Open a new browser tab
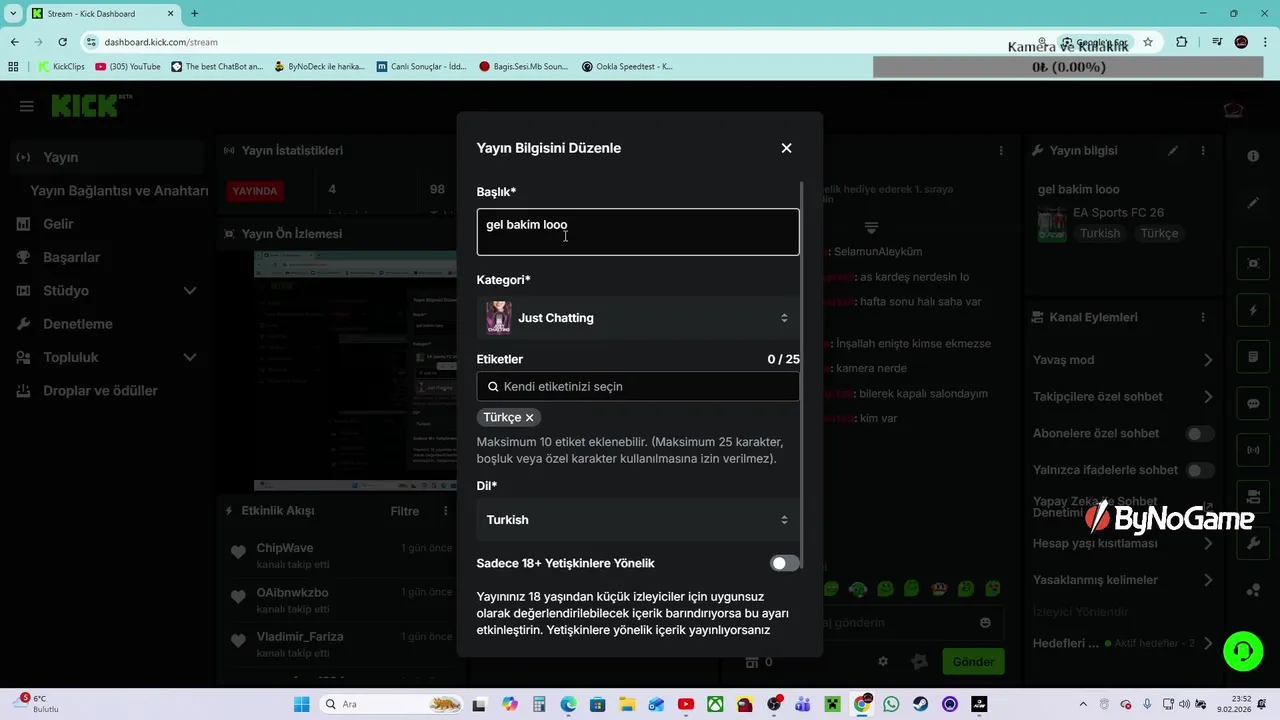The height and width of the screenshot is (720, 1280). pos(195,13)
